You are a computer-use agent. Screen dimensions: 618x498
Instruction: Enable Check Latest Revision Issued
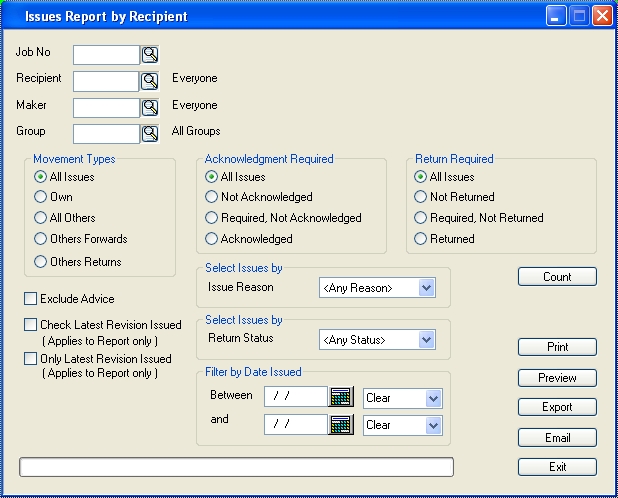pos(30,325)
